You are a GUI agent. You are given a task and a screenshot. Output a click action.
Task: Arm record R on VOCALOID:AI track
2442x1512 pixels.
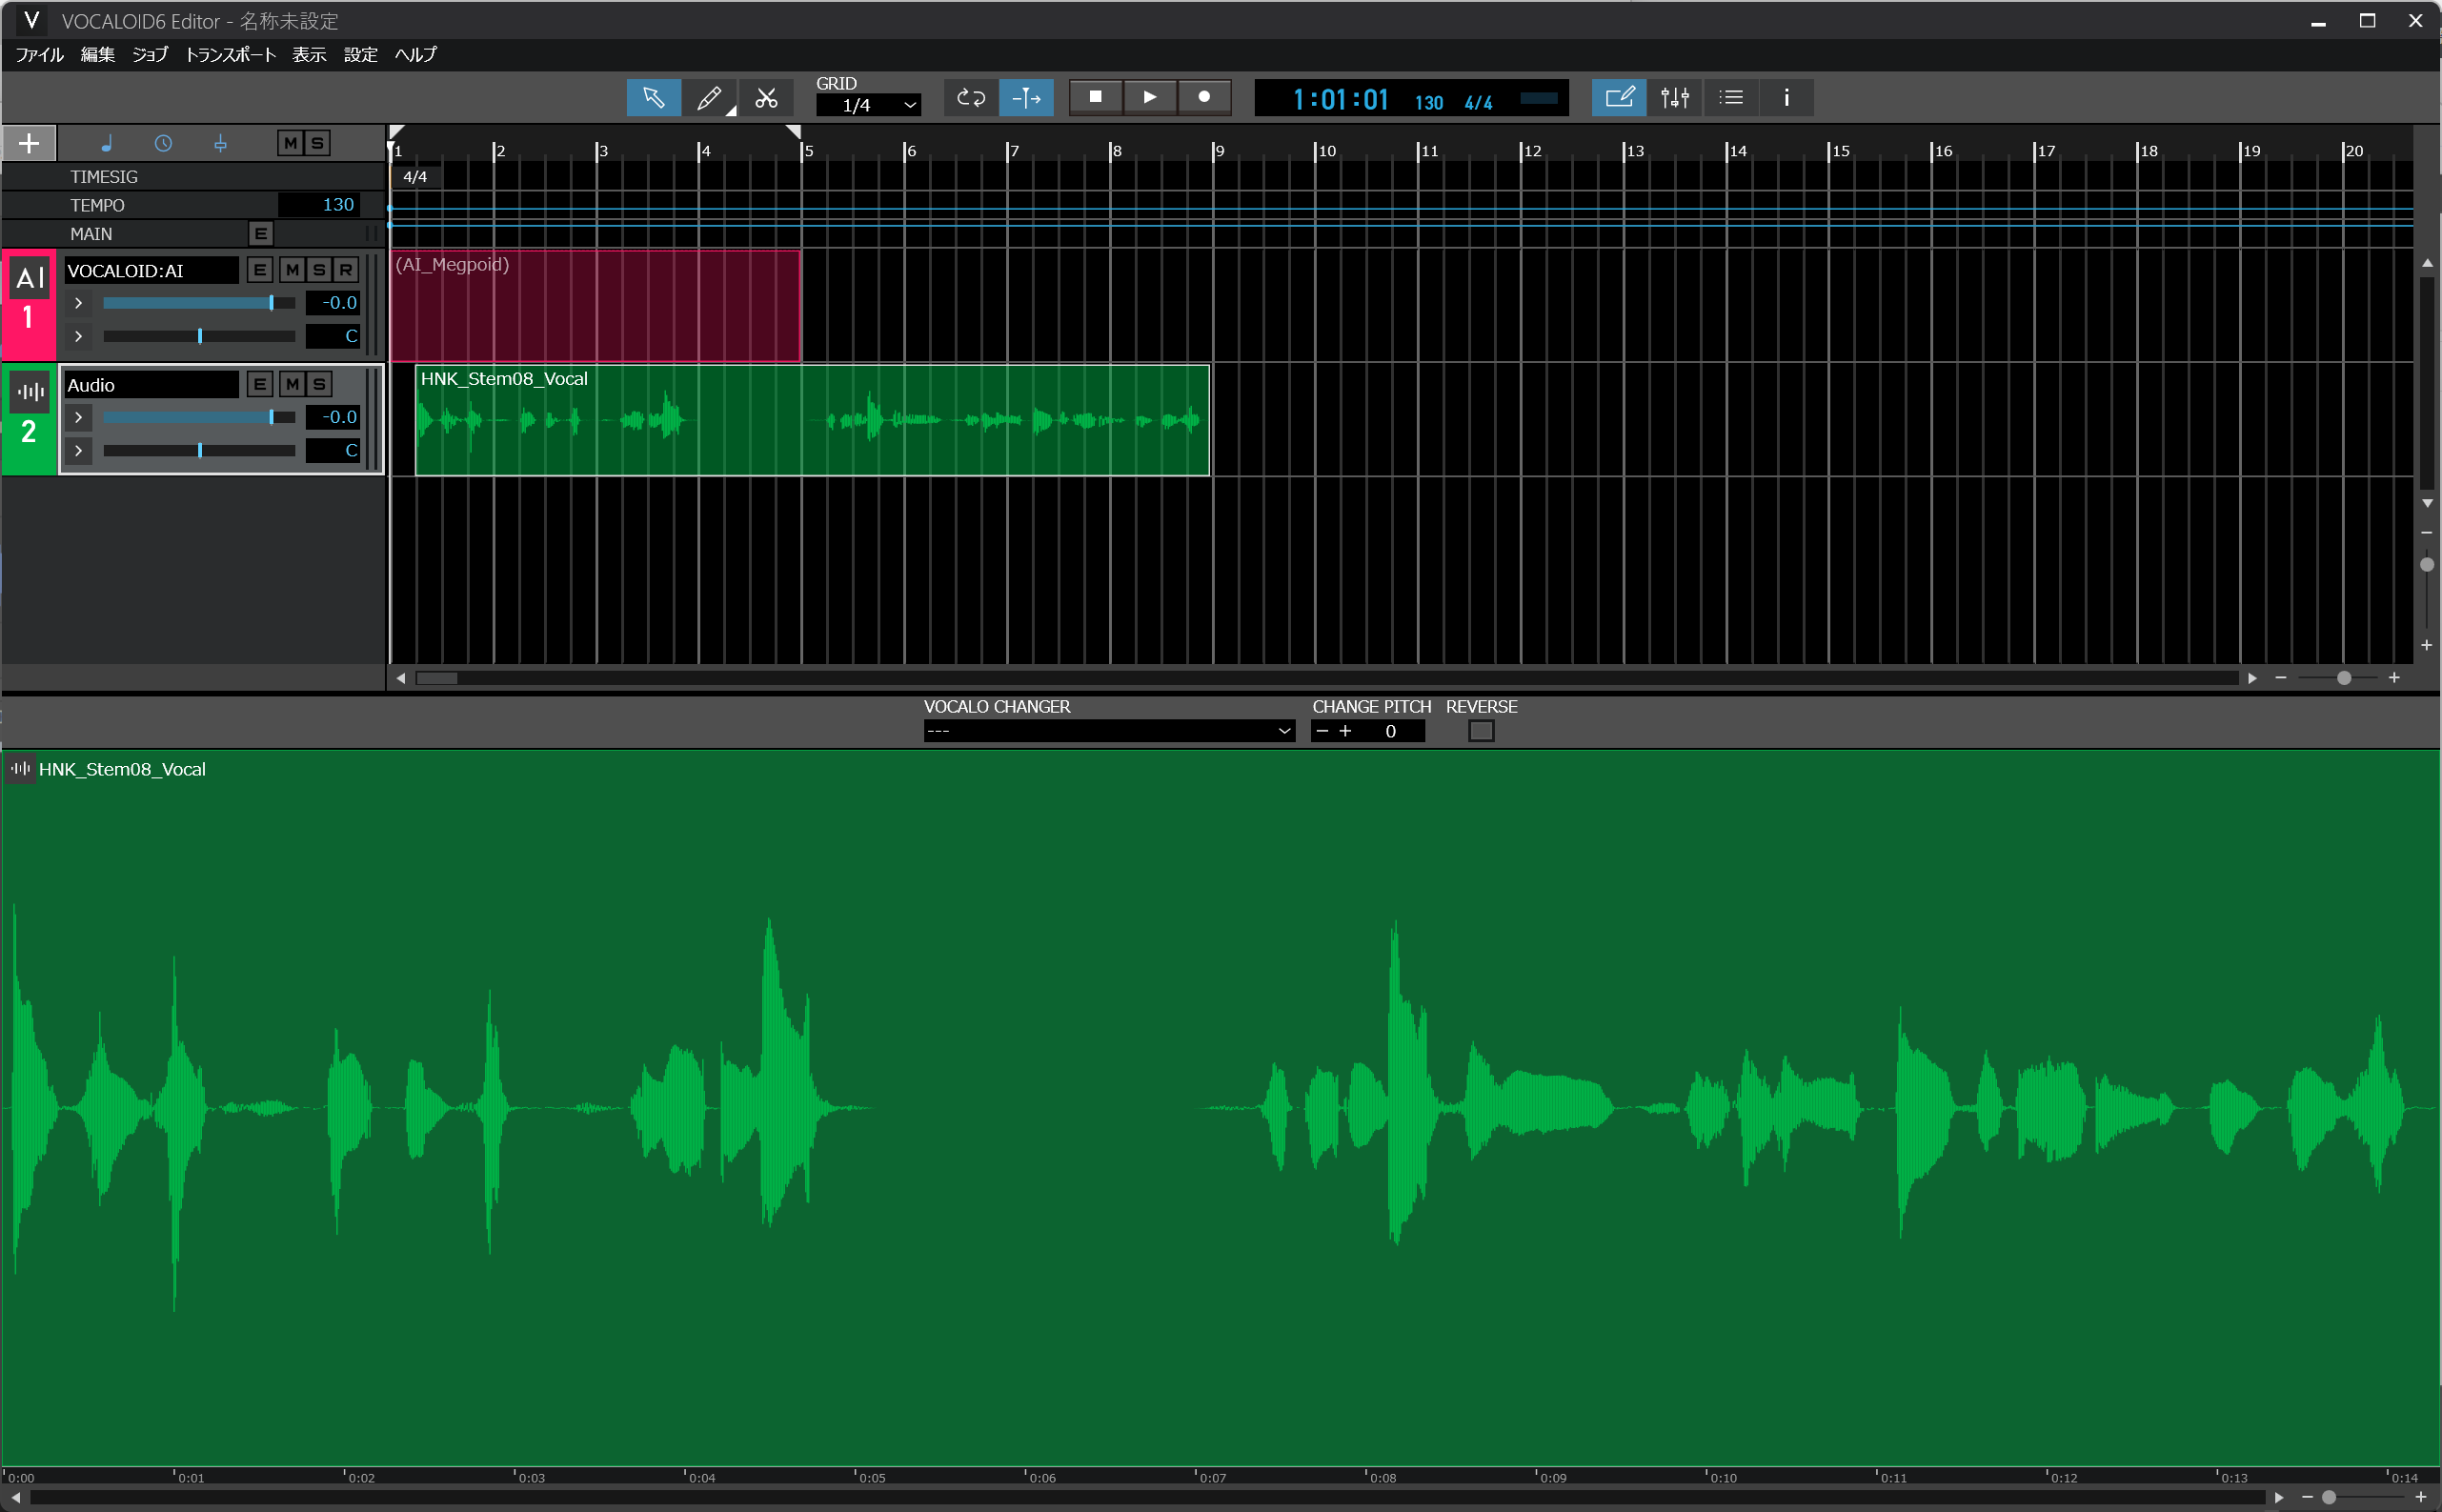pyautogui.click(x=346, y=270)
